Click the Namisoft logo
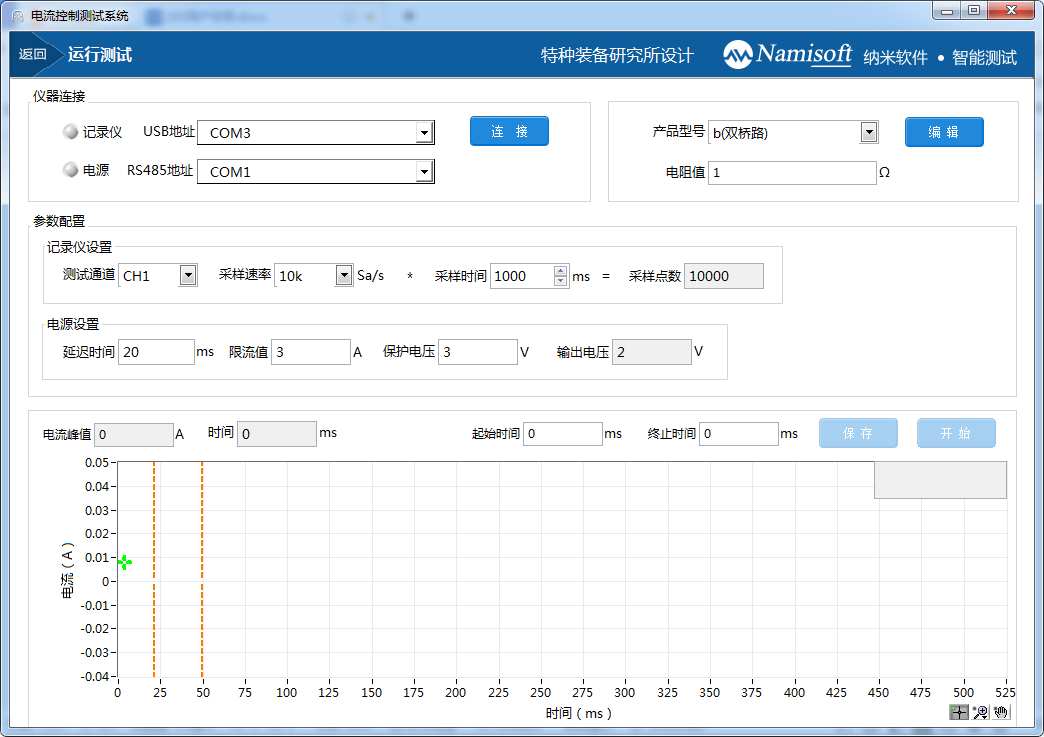Image resolution: width=1044 pixels, height=737 pixels. pyautogui.click(x=788, y=55)
